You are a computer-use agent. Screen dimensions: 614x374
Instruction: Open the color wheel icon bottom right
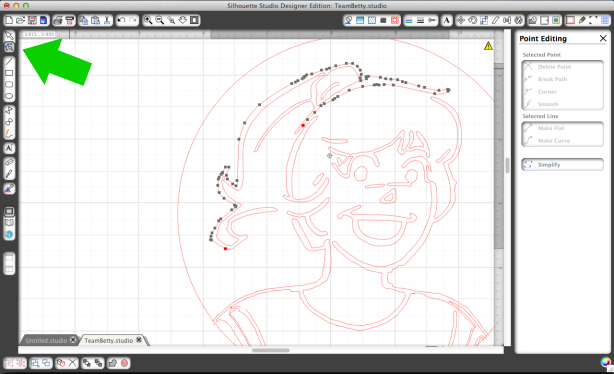click(x=606, y=362)
